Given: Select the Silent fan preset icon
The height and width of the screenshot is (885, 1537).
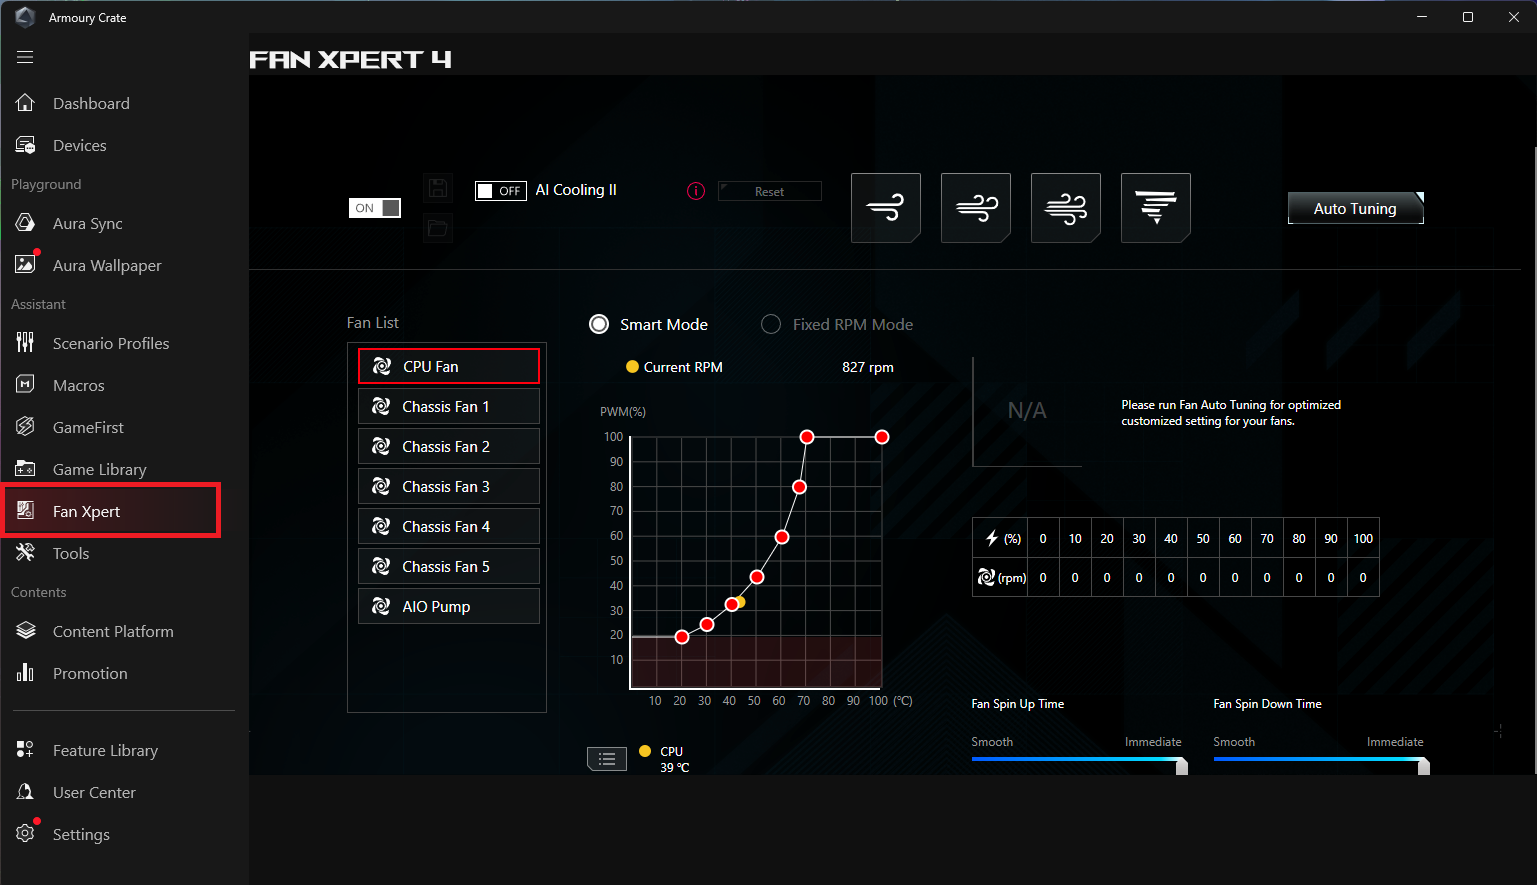Looking at the screenshot, I should point(886,208).
